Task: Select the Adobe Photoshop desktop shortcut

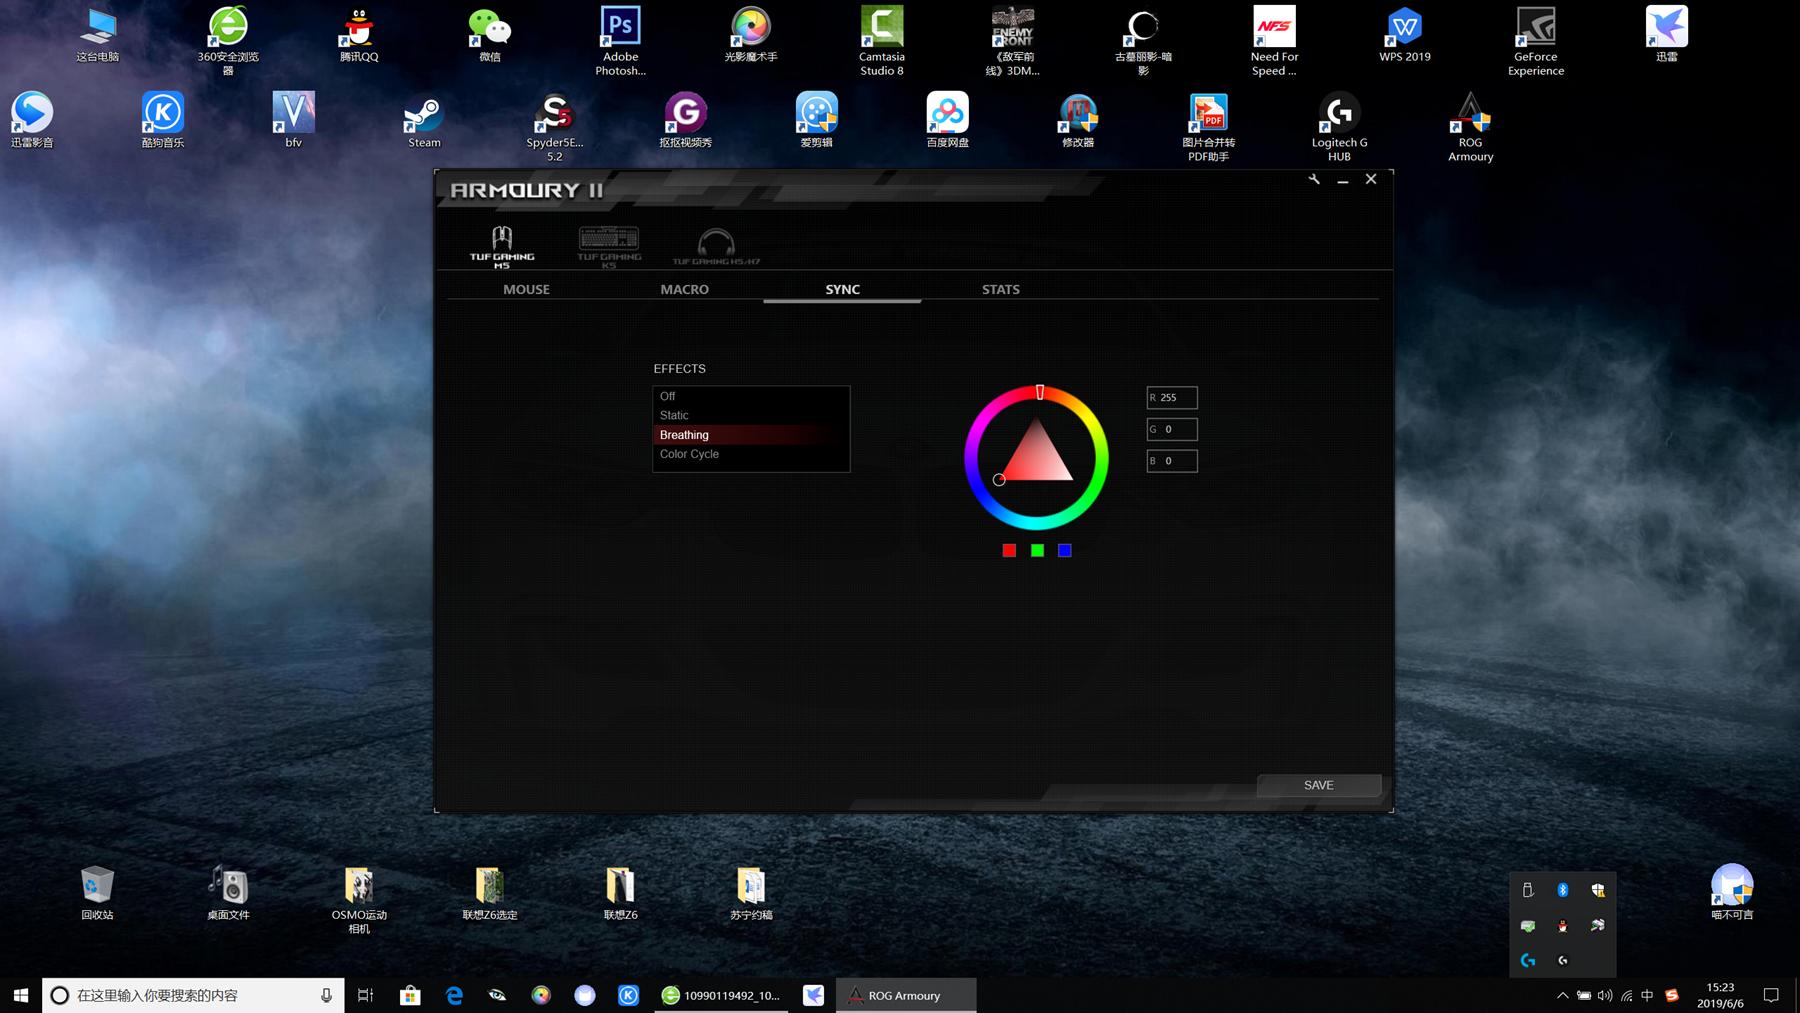Action: click(x=620, y=41)
